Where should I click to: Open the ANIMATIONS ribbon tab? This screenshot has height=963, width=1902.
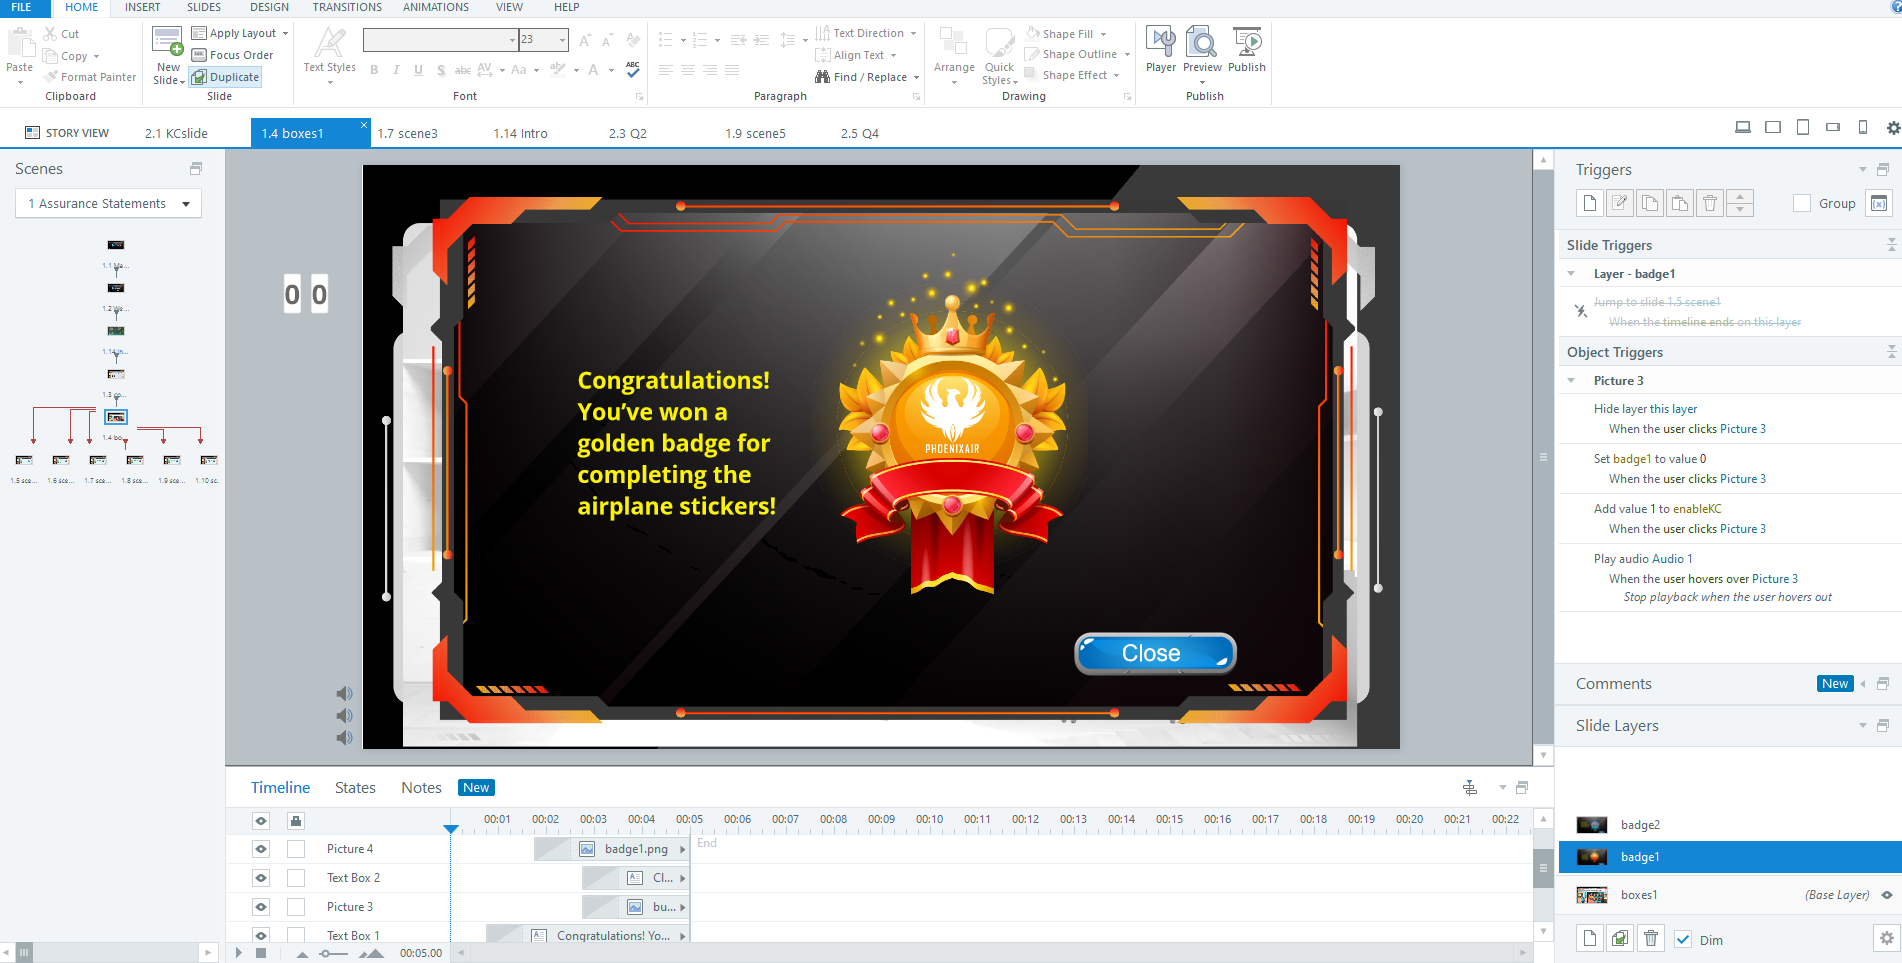click(x=435, y=7)
